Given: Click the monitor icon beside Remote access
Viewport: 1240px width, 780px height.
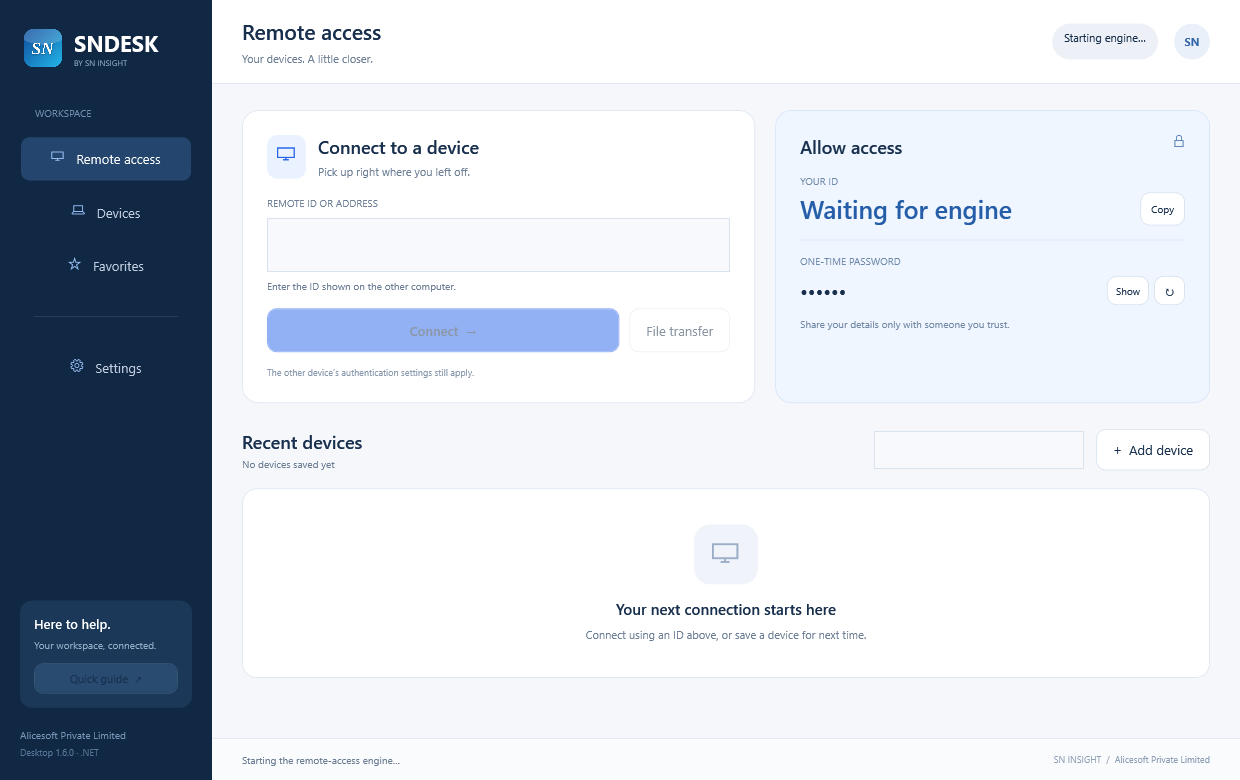Looking at the screenshot, I should (57, 157).
